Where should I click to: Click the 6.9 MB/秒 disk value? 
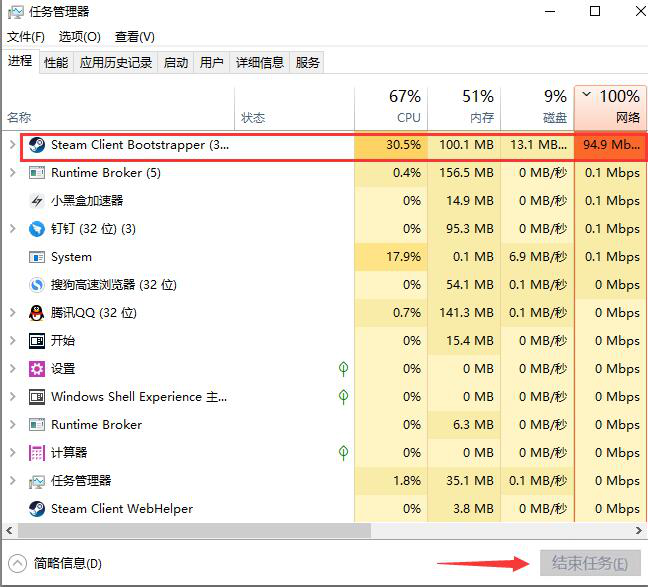[538, 257]
